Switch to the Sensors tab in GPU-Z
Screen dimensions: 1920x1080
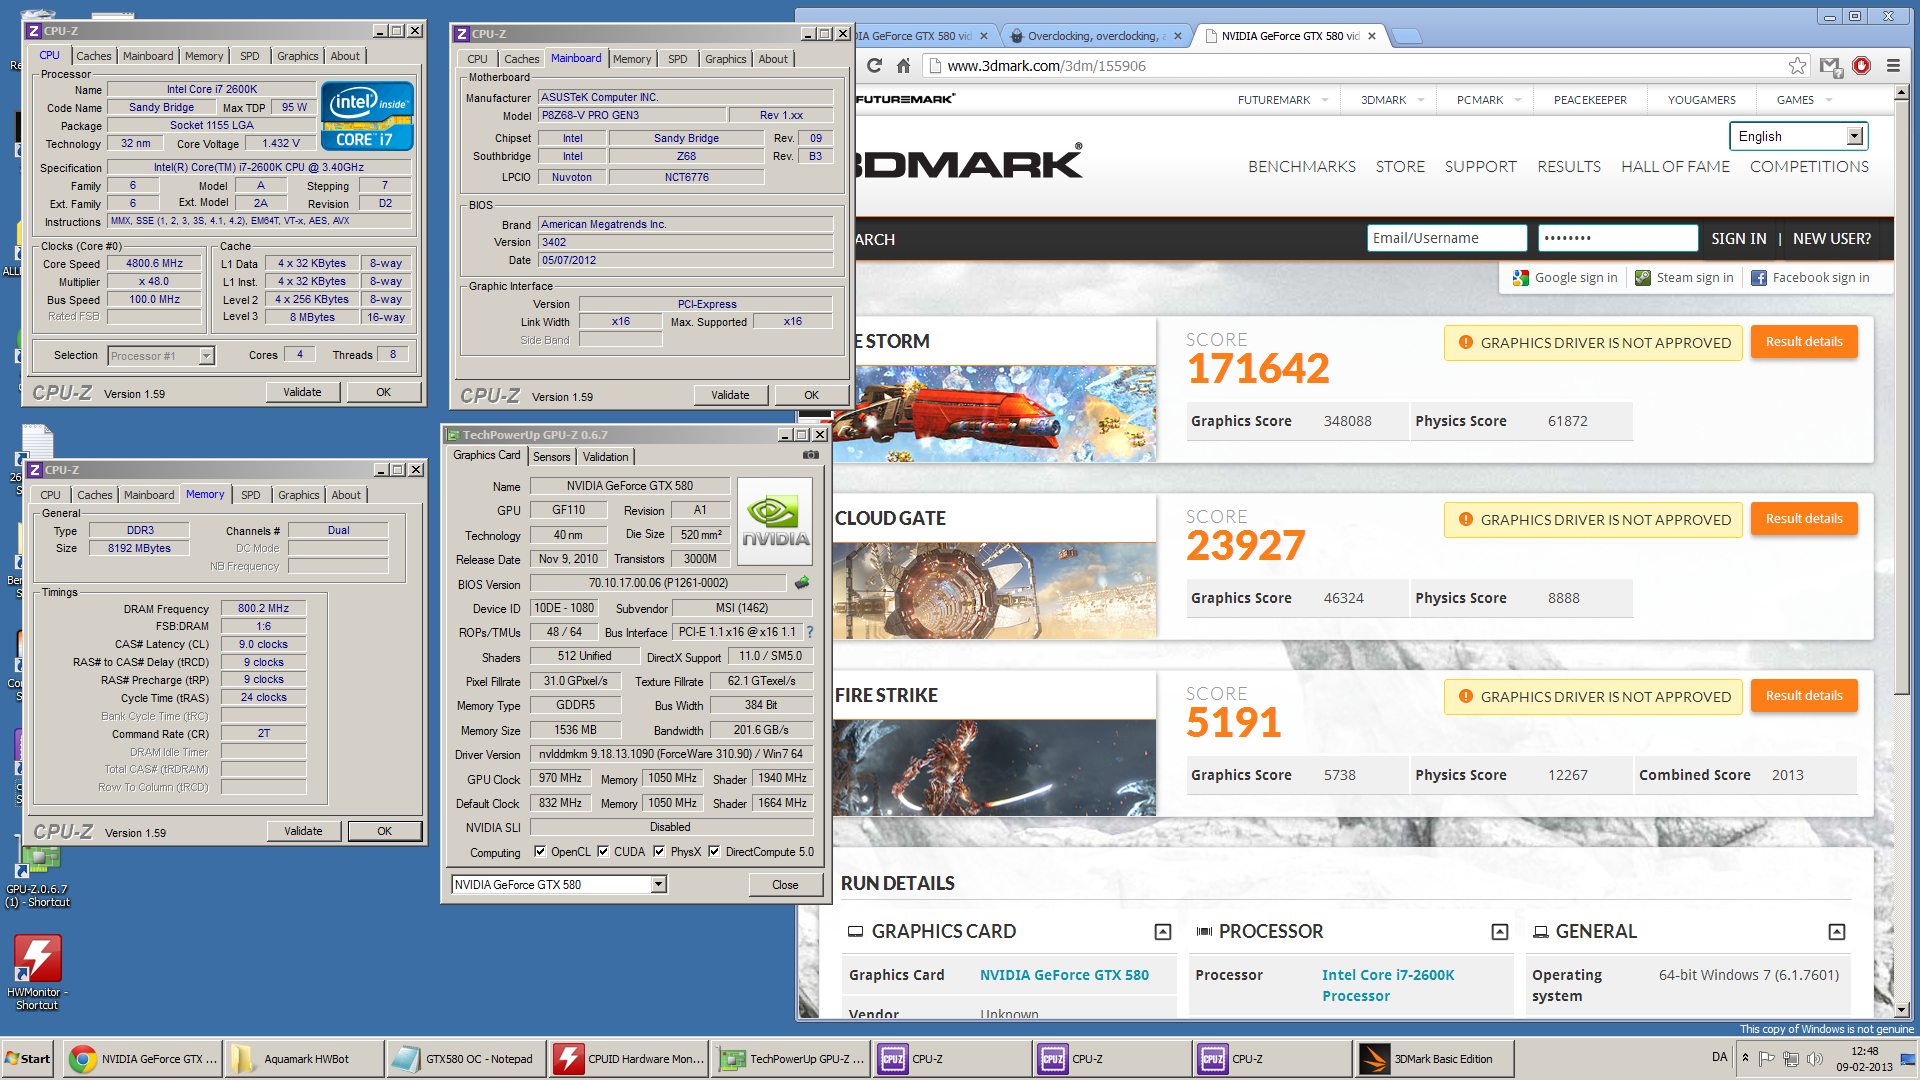coord(551,457)
